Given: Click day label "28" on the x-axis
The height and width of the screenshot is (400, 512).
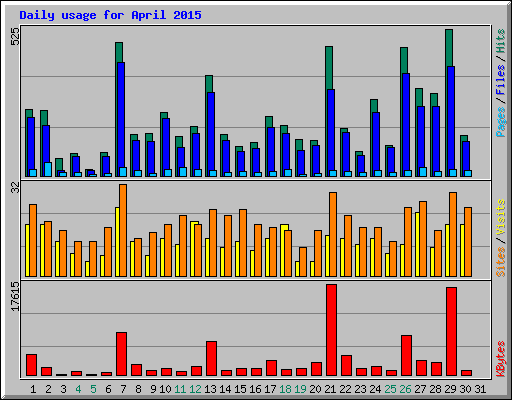Looking at the screenshot, I should pos(435,389).
